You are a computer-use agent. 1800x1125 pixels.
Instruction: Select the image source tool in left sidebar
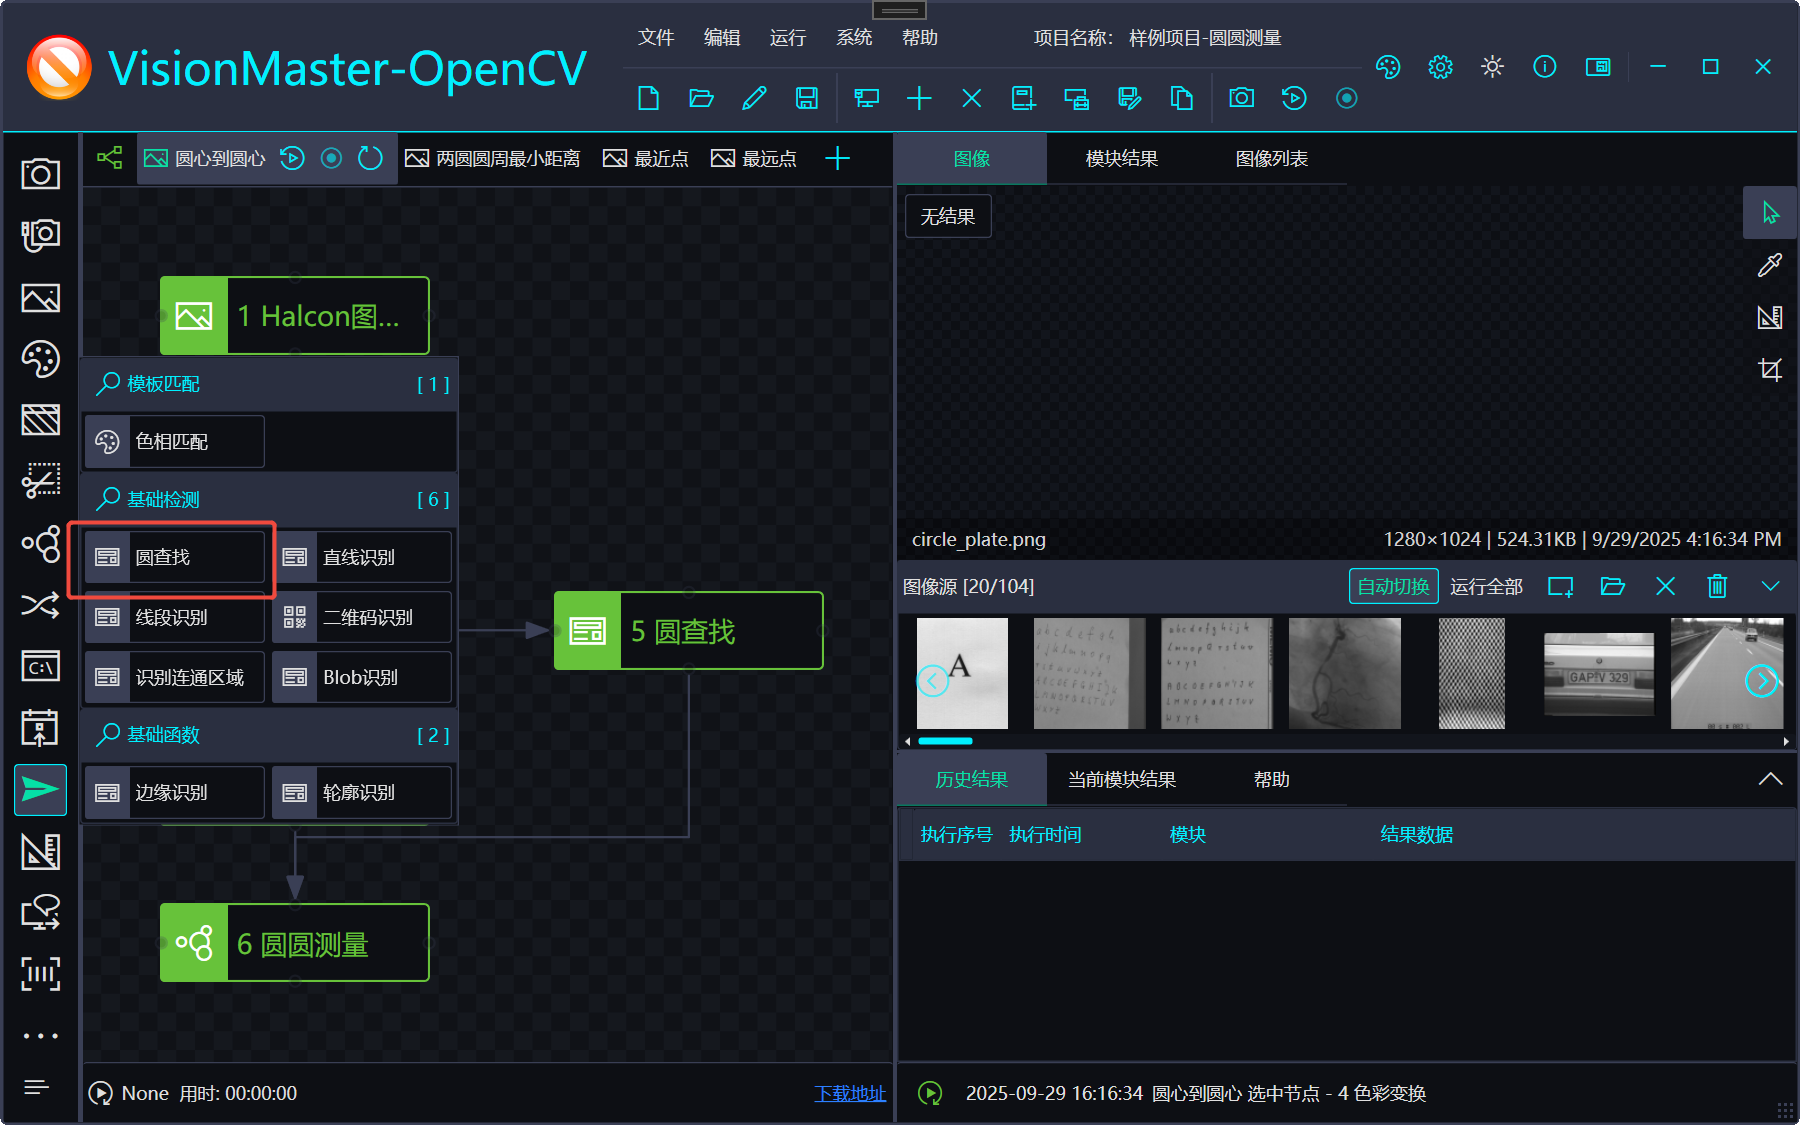[40, 298]
